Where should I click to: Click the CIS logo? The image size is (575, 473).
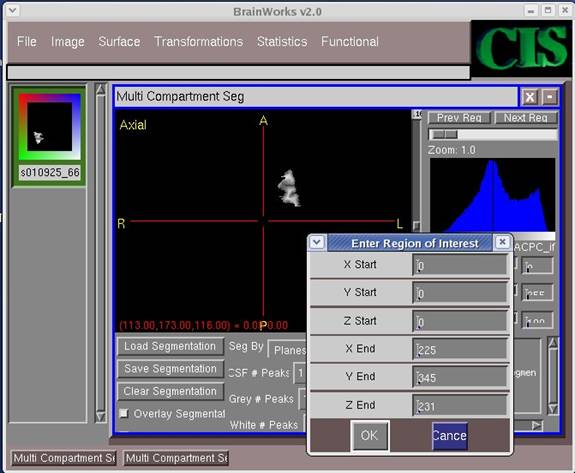[521, 48]
